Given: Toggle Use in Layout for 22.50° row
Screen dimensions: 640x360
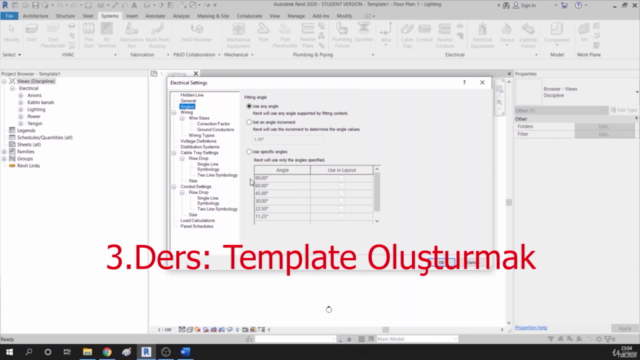Looking at the screenshot, I should click(x=342, y=209).
